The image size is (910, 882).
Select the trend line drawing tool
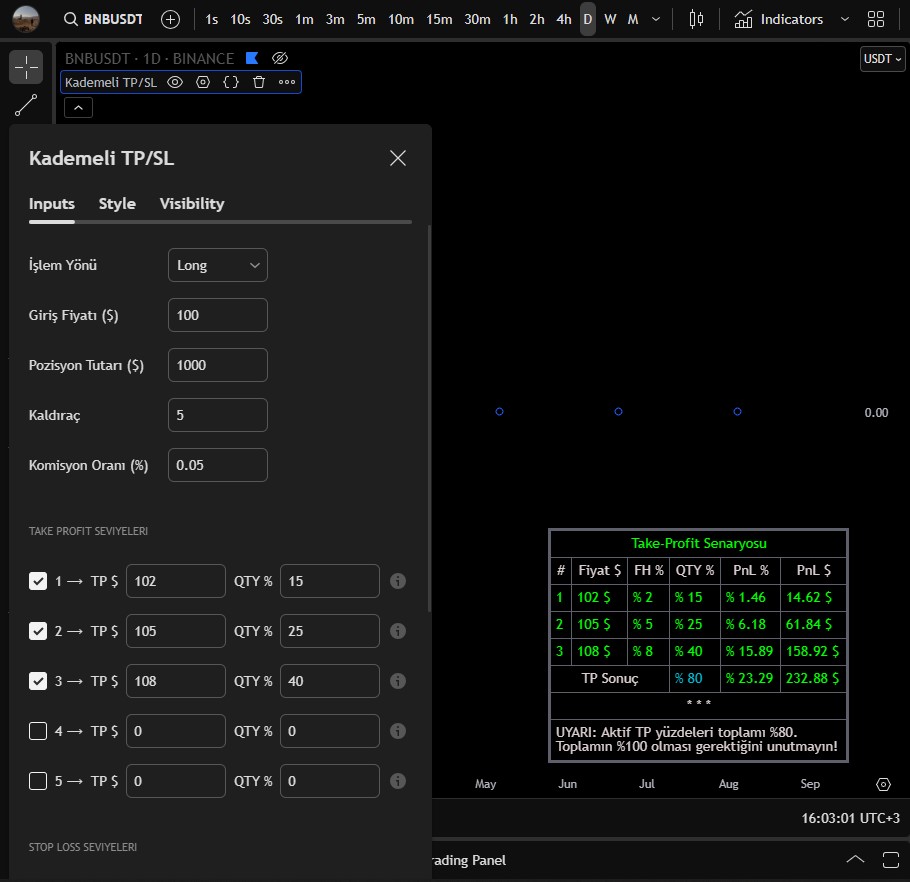tap(26, 105)
